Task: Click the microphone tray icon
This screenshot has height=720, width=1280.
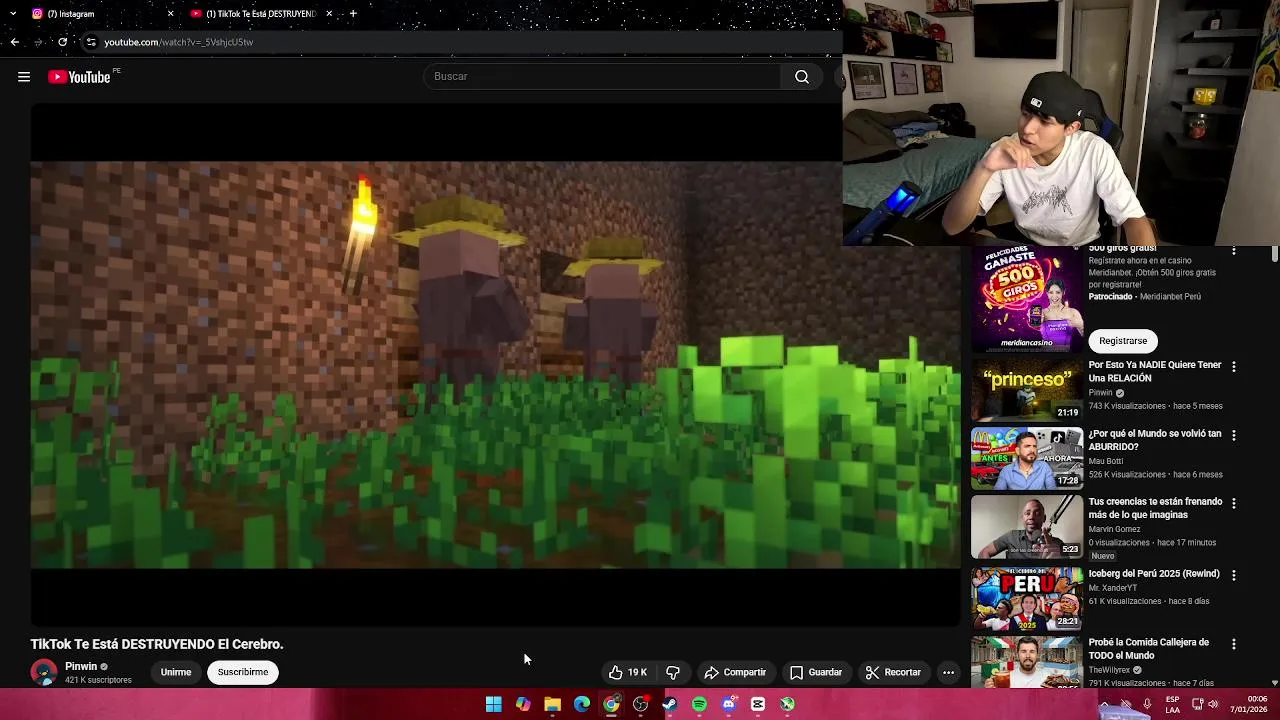Action: point(1147,704)
